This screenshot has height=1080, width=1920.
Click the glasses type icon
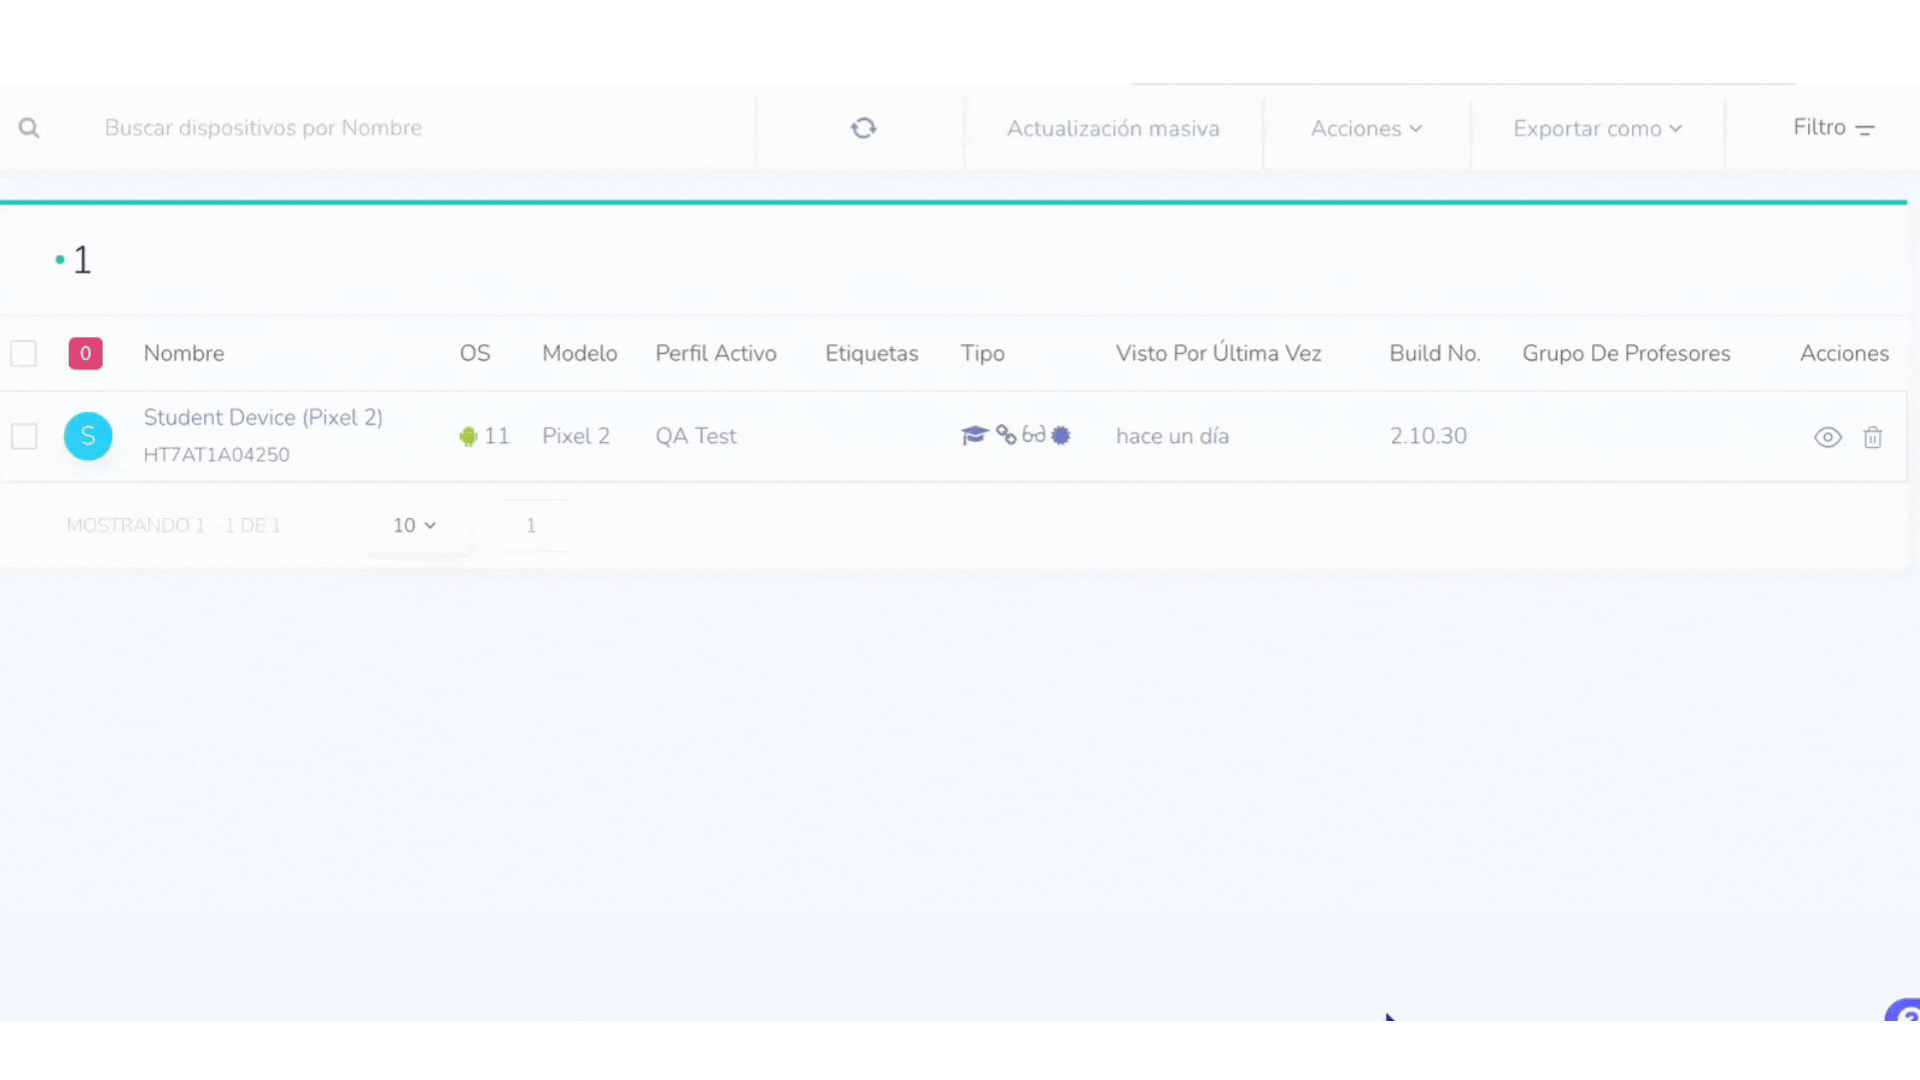click(x=1034, y=435)
